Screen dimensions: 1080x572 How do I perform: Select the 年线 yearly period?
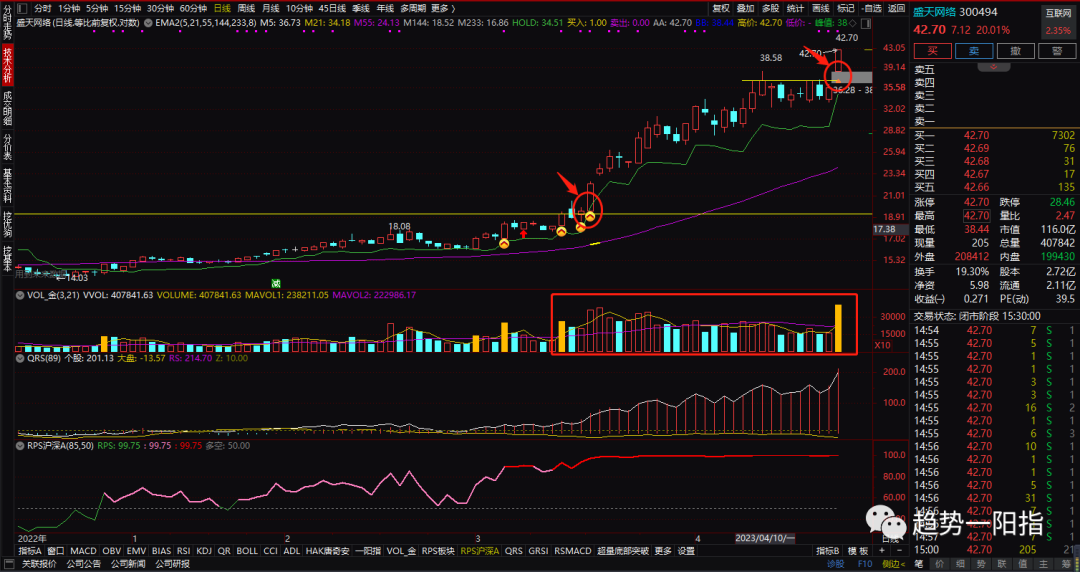point(384,8)
